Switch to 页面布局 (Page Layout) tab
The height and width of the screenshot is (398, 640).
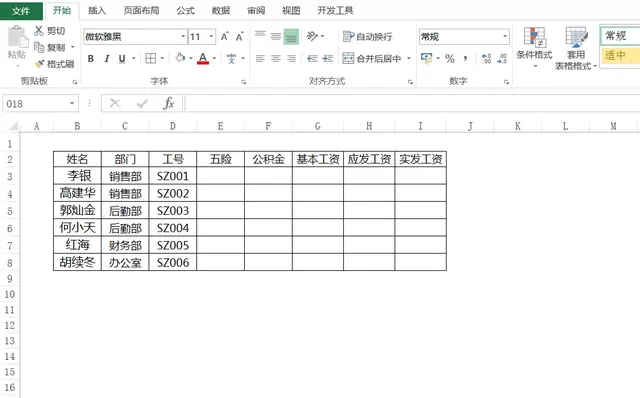(141, 11)
